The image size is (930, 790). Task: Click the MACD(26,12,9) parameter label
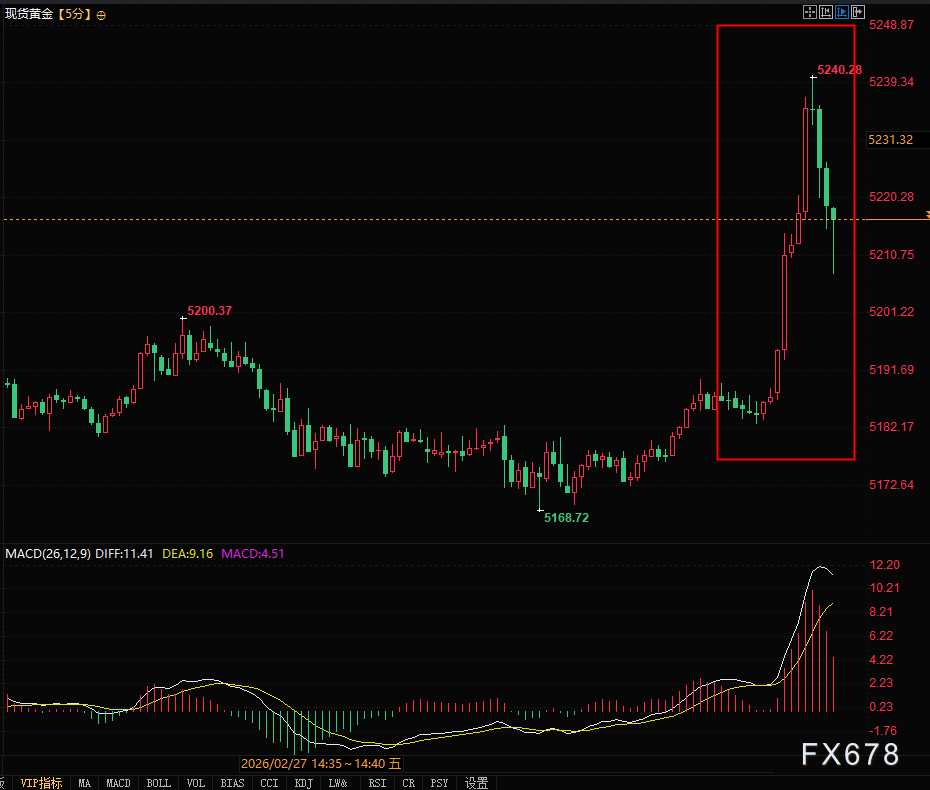coord(48,553)
